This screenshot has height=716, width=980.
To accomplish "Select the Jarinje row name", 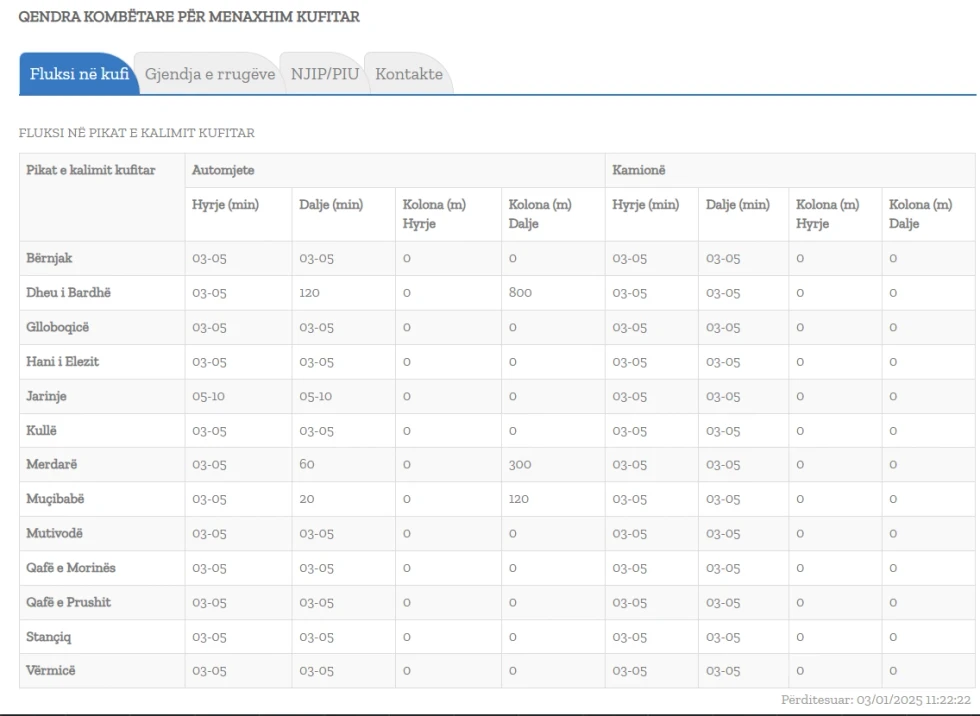I will pos(46,396).
